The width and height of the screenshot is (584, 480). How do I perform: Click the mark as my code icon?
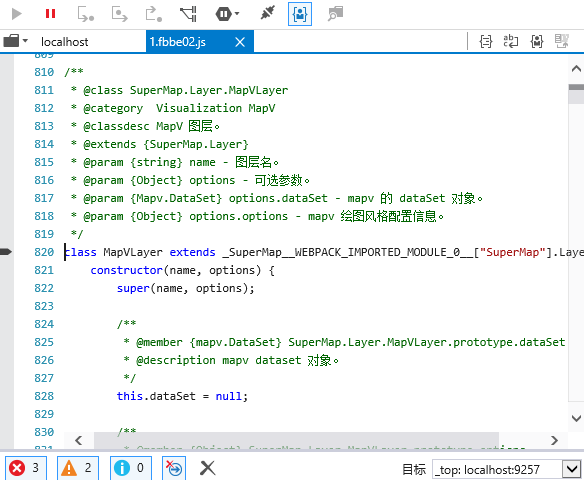(537, 41)
